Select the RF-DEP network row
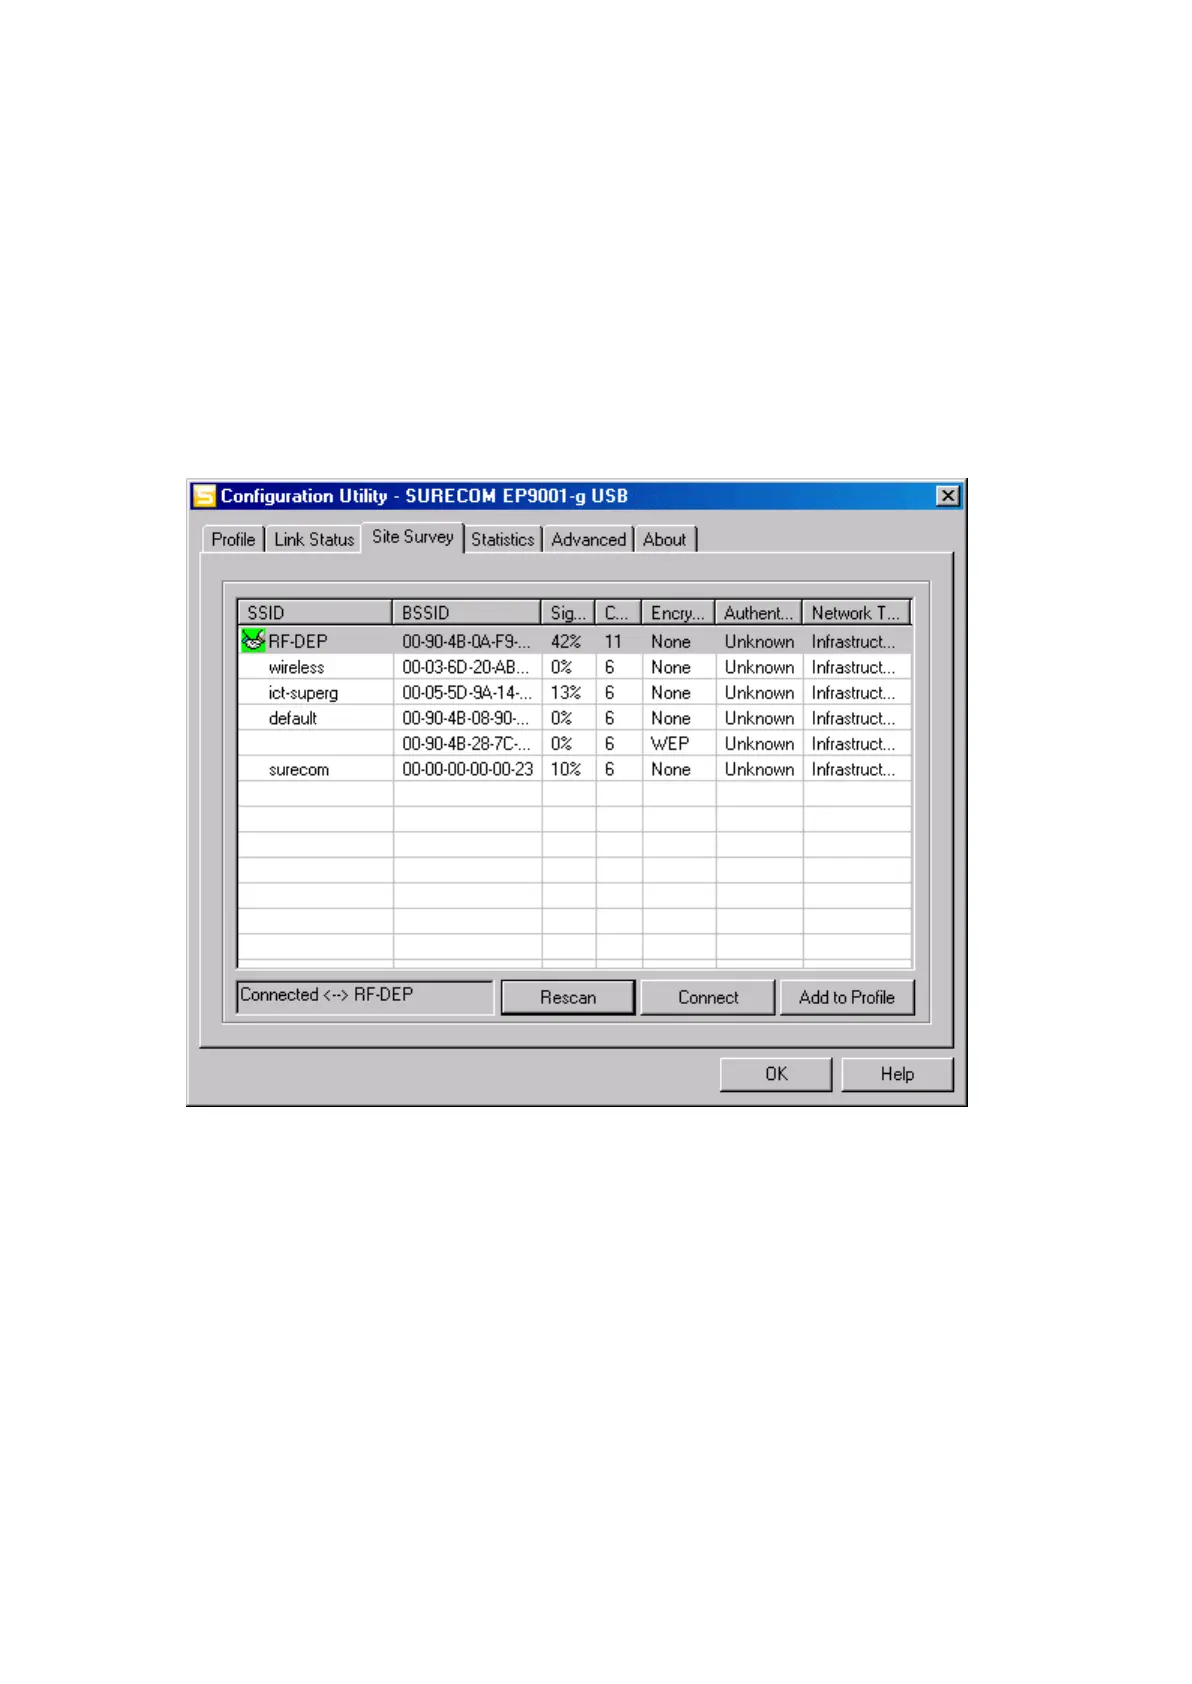The width and height of the screenshot is (1192, 1684). [575, 642]
